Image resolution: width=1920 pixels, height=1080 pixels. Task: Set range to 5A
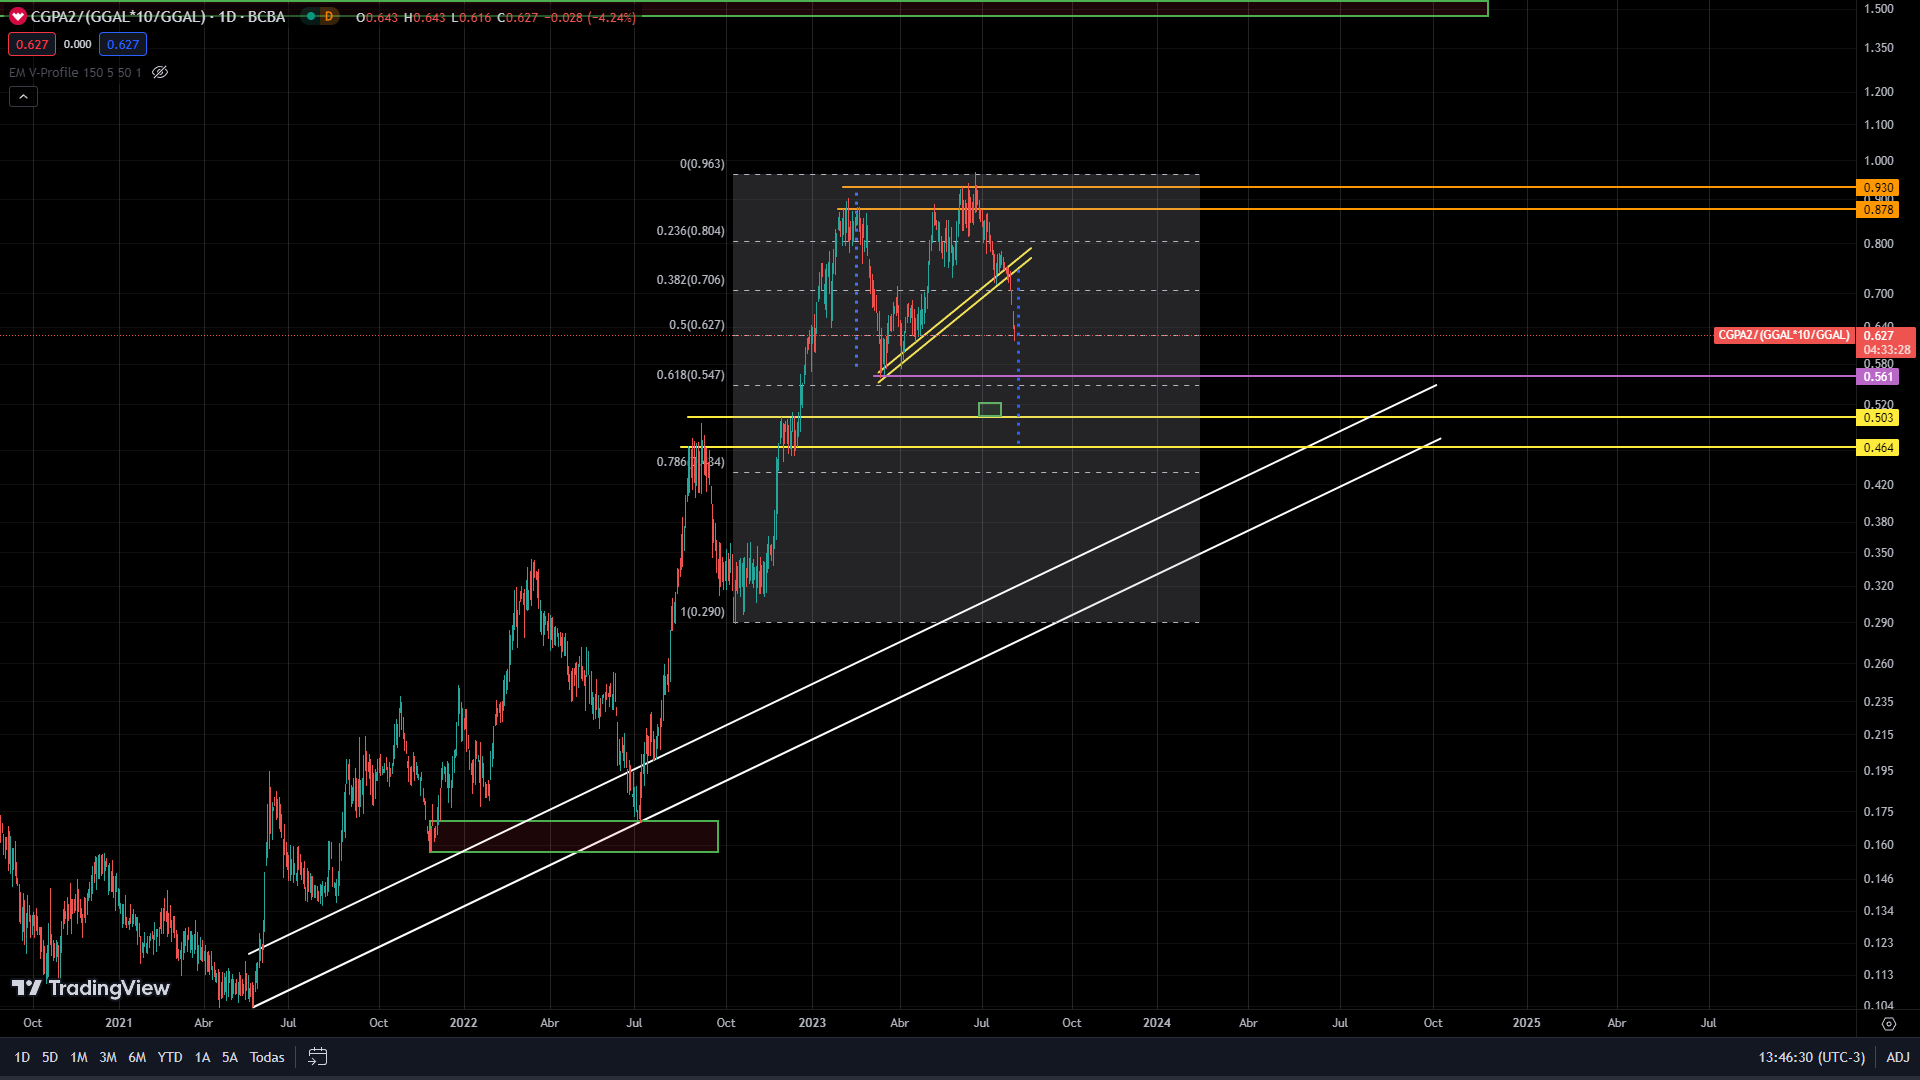point(230,1057)
